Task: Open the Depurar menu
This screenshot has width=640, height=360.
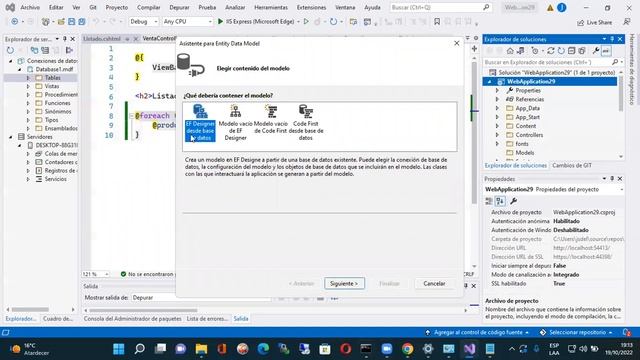Action: [x=179, y=7]
